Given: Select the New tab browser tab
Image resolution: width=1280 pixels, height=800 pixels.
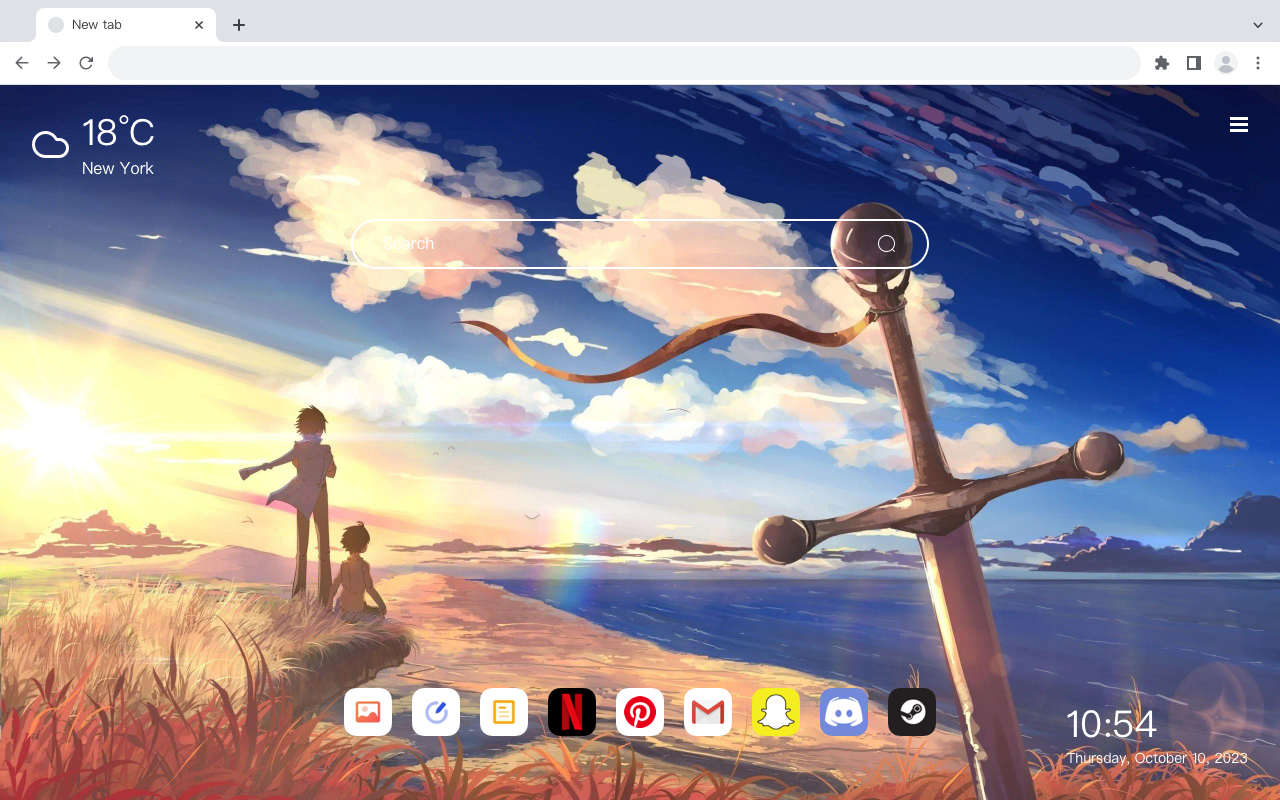Looking at the screenshot, I should pos(126,25).
